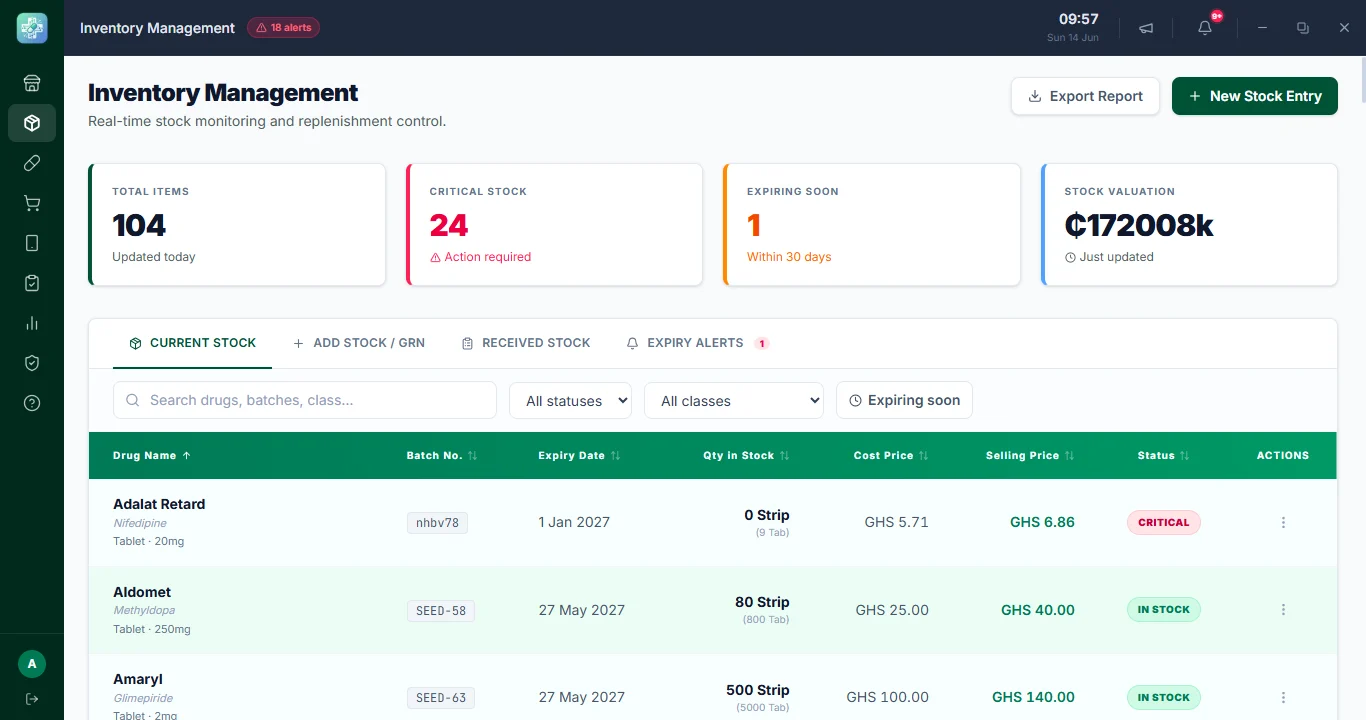This screenshot has height=720, width=1366.
Task: Click the pharmacy app logo
Action: coord(32,28)
